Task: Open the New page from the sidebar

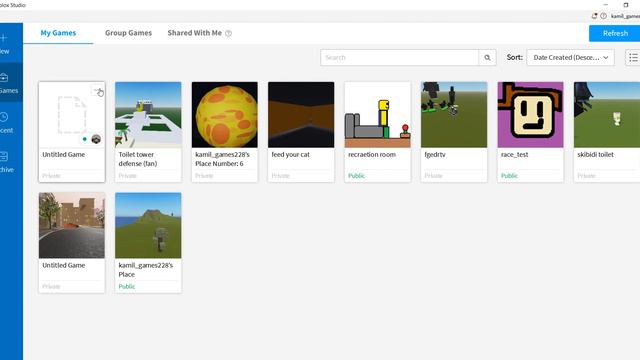Action: tap(5, 44)
